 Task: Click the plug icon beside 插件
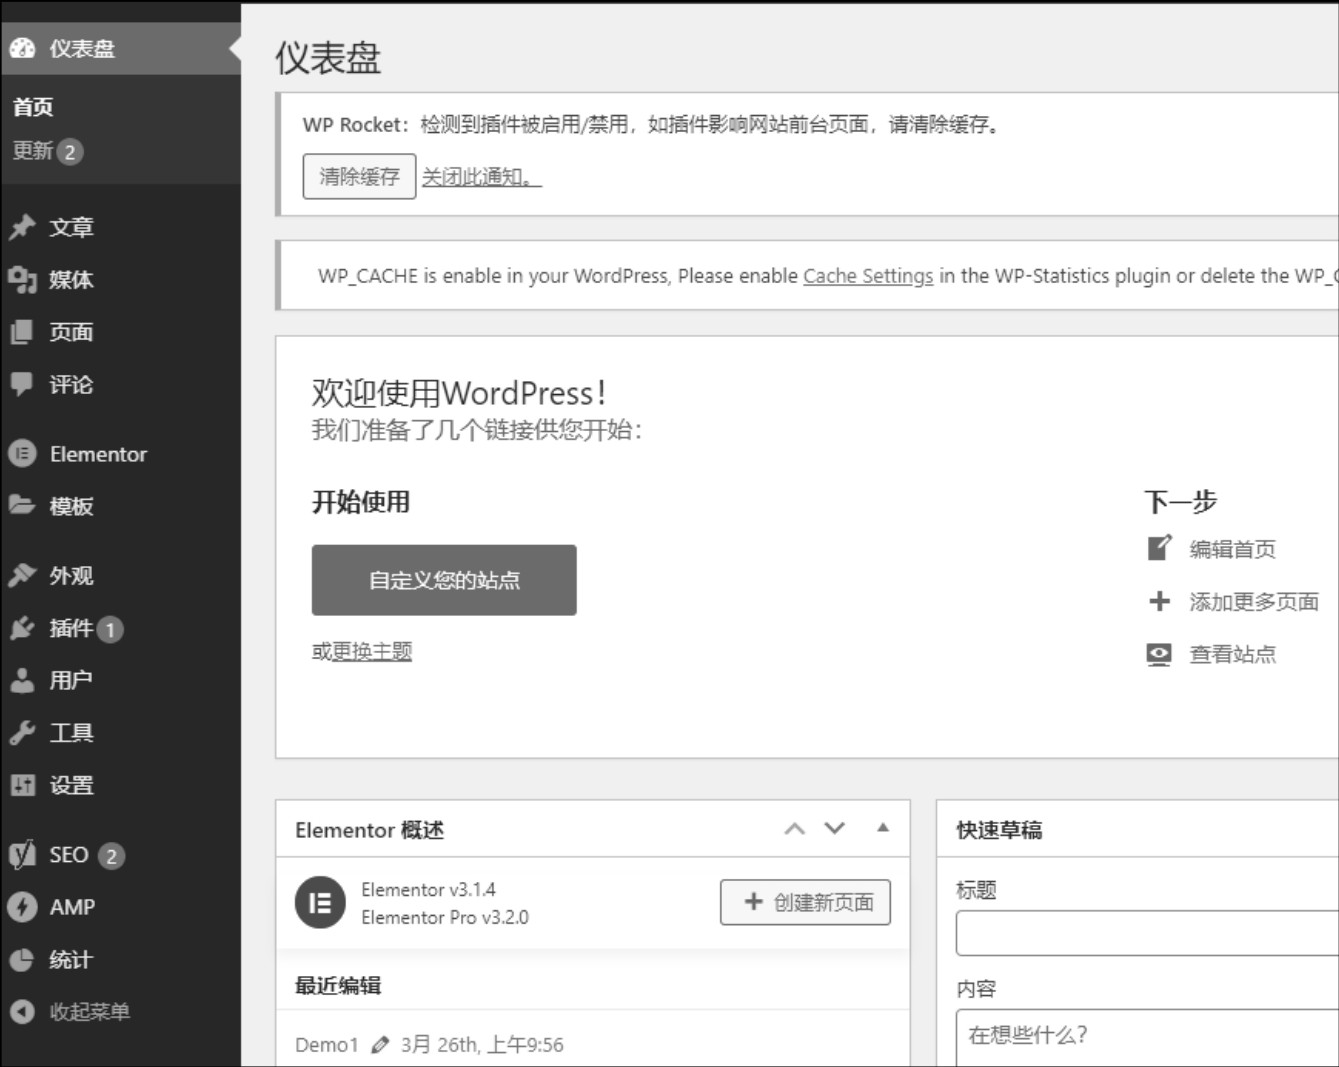22,628
